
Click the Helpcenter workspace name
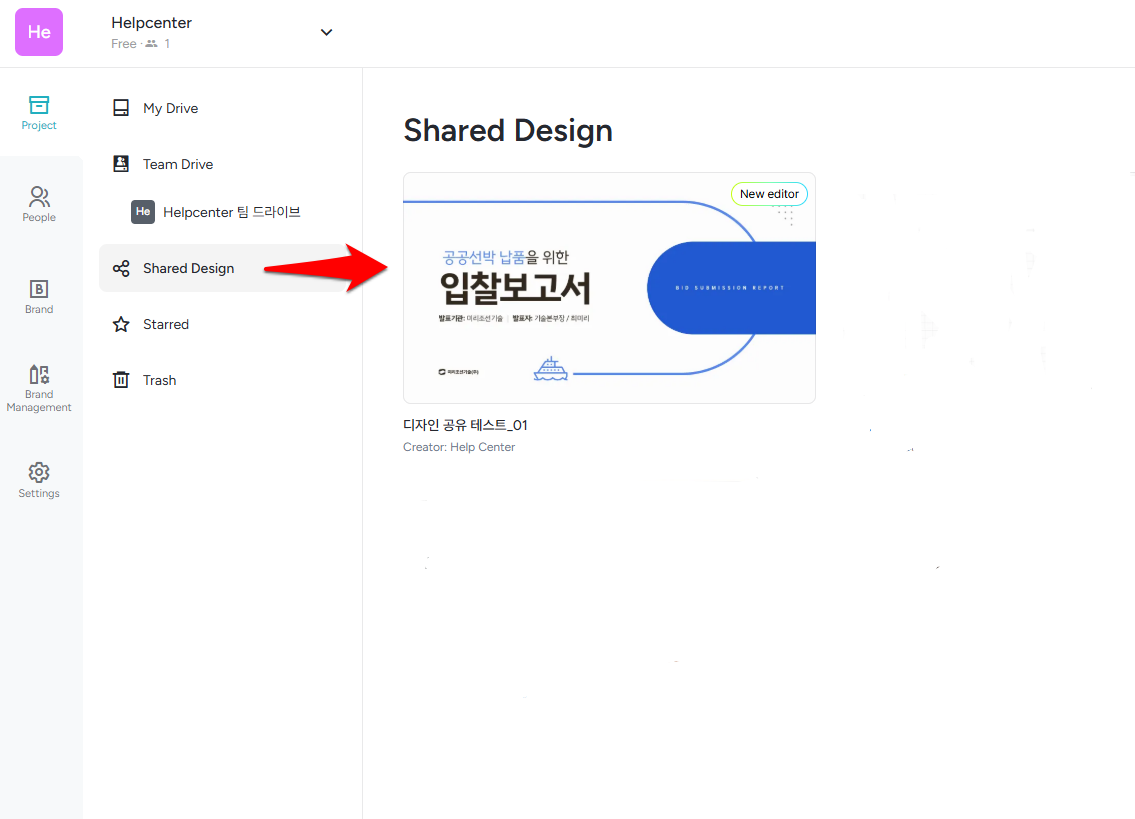[x=152, y=23]
